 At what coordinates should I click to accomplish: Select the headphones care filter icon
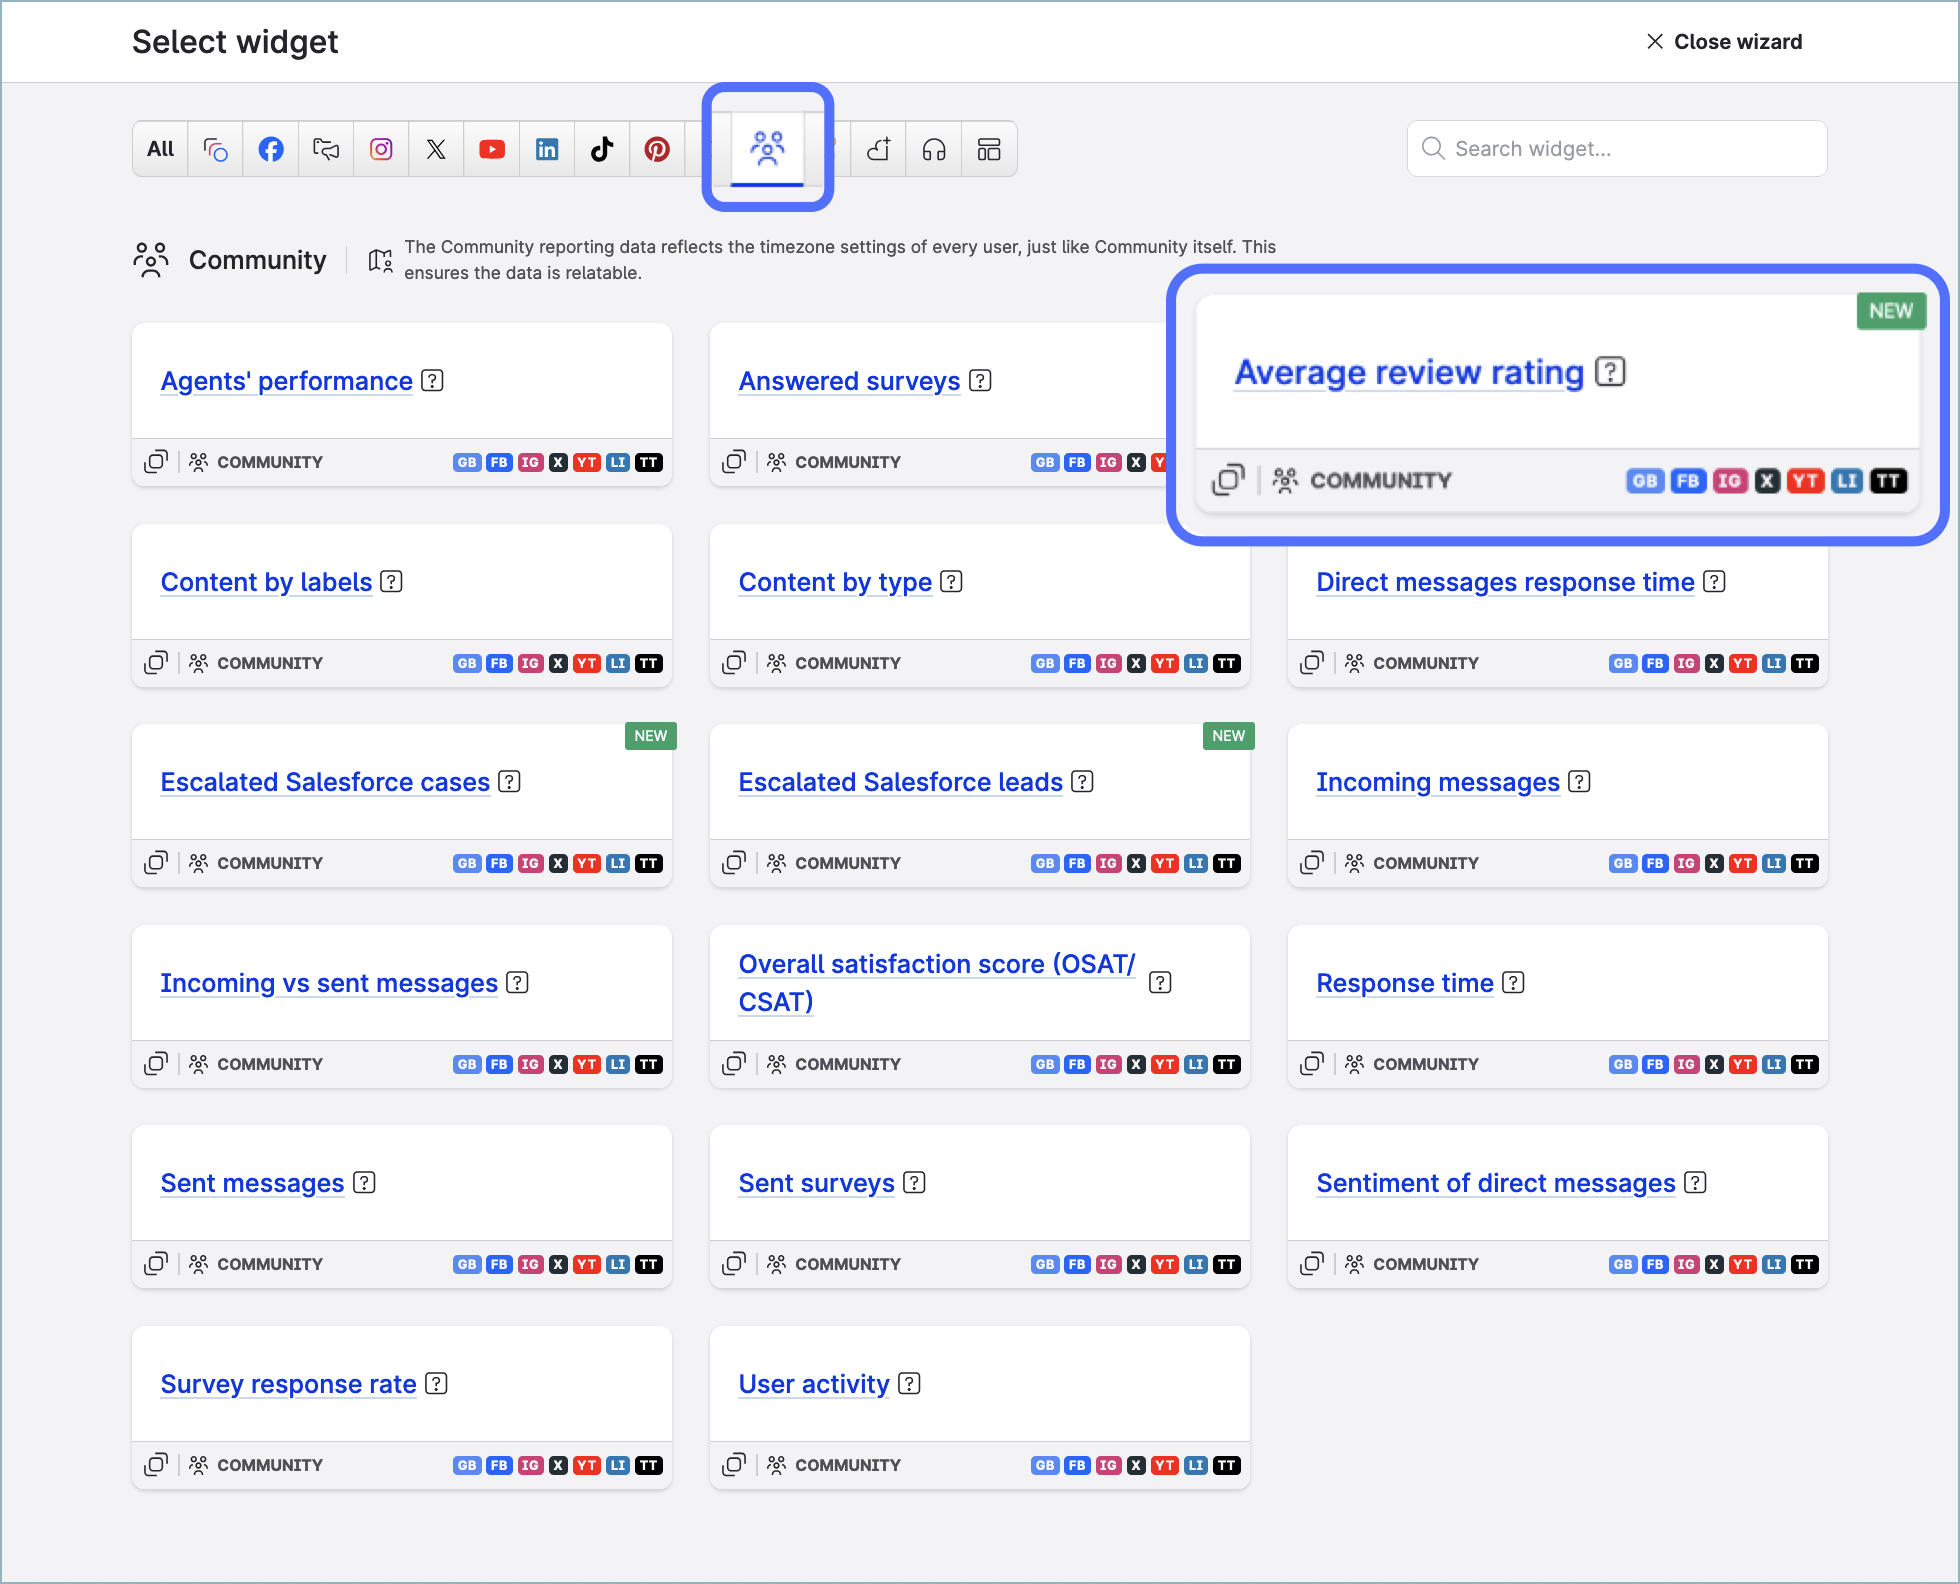coord(932,148)
